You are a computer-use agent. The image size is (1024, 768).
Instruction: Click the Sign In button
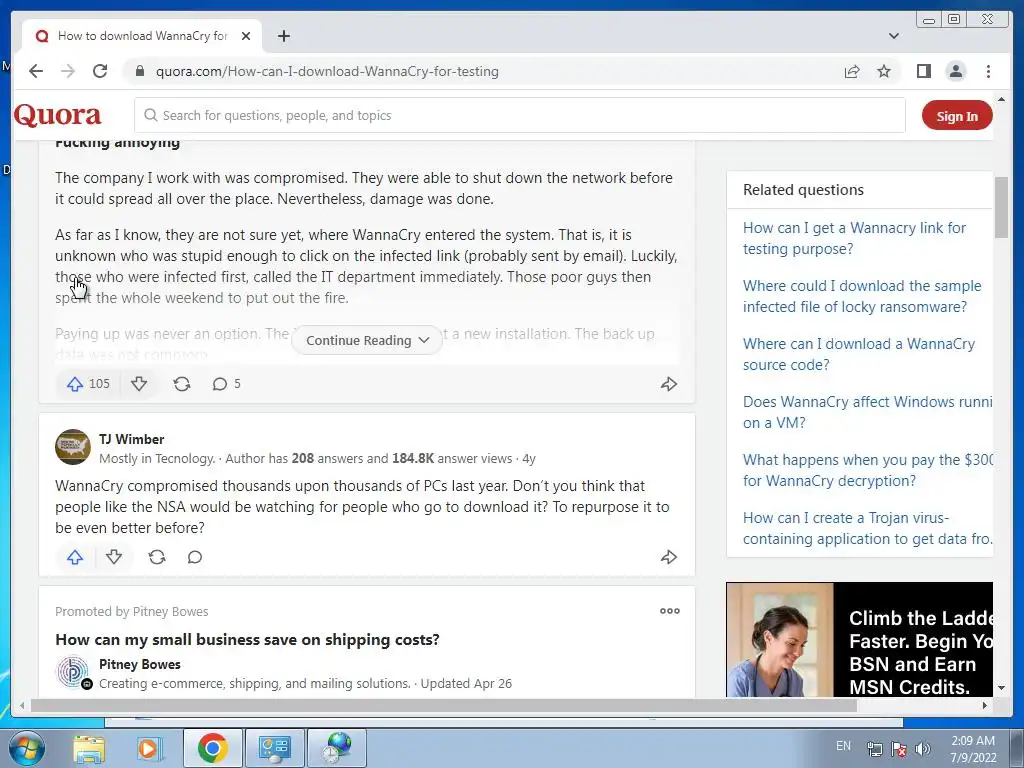click(x=957, y=116)
